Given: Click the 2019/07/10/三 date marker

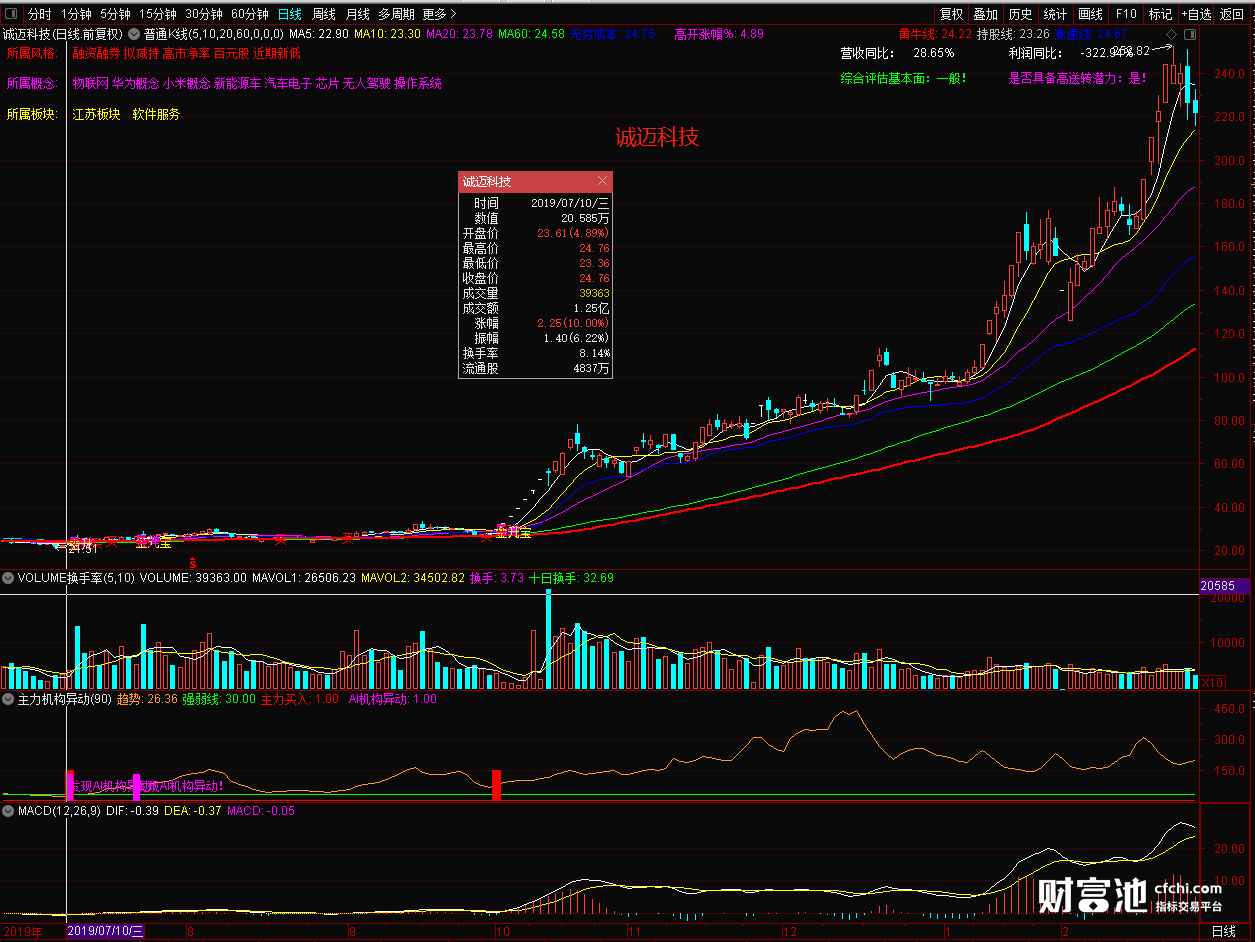Looking at the screenshot, I should coord(106,931).
